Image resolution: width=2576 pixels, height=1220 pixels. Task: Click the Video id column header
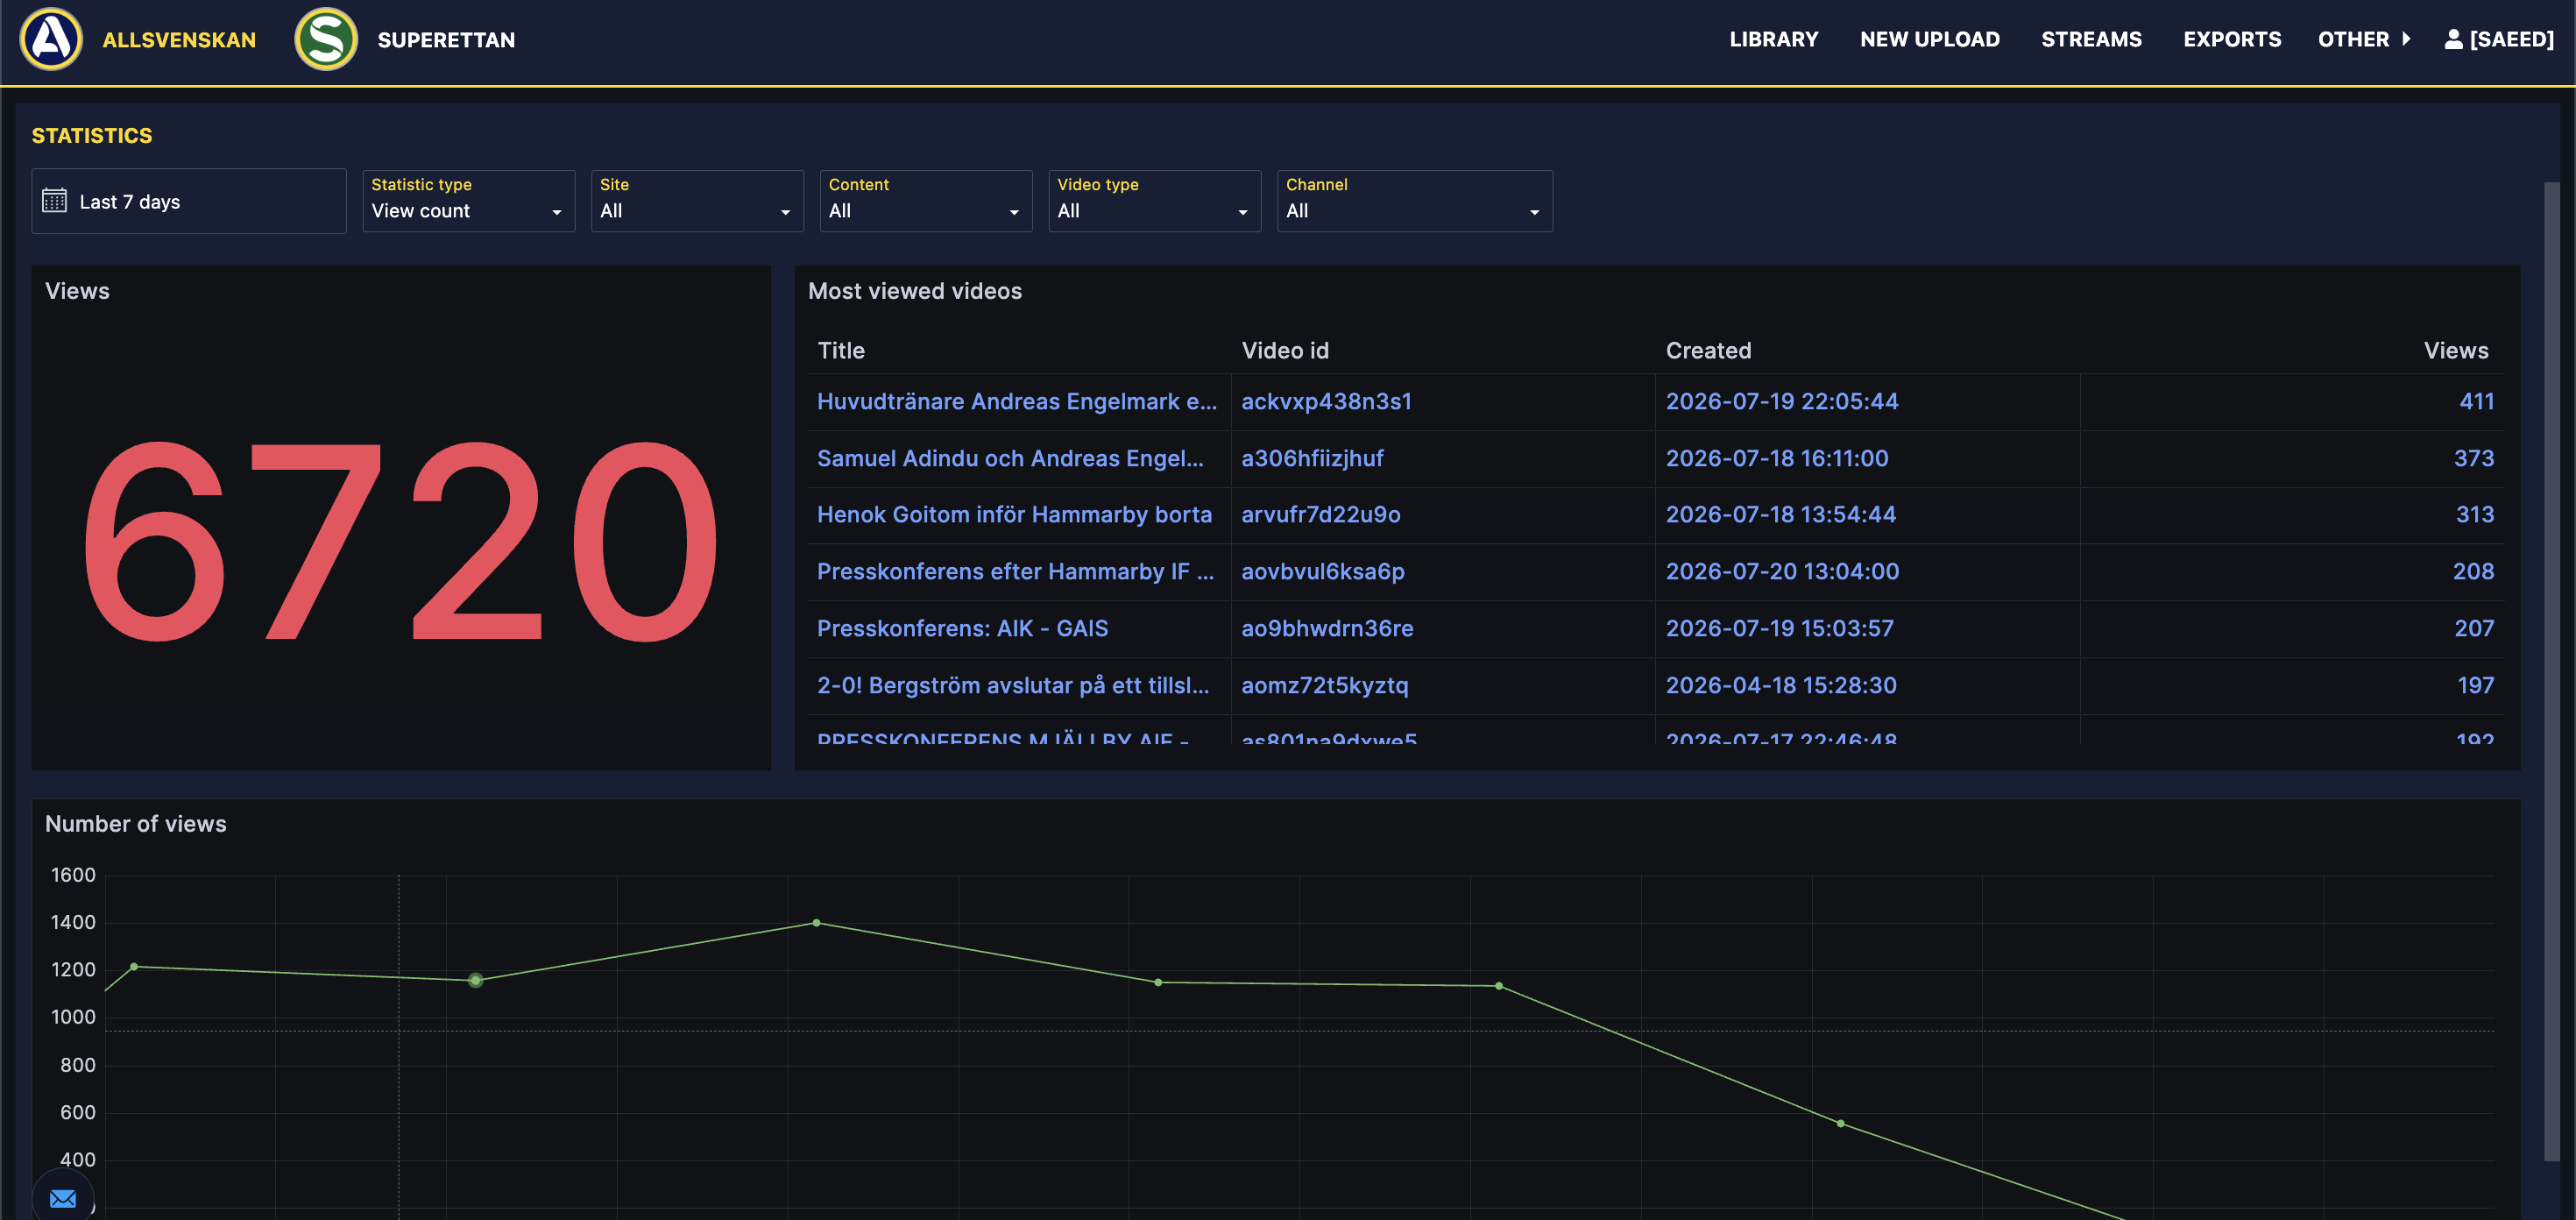click(x=1285, y=350)
